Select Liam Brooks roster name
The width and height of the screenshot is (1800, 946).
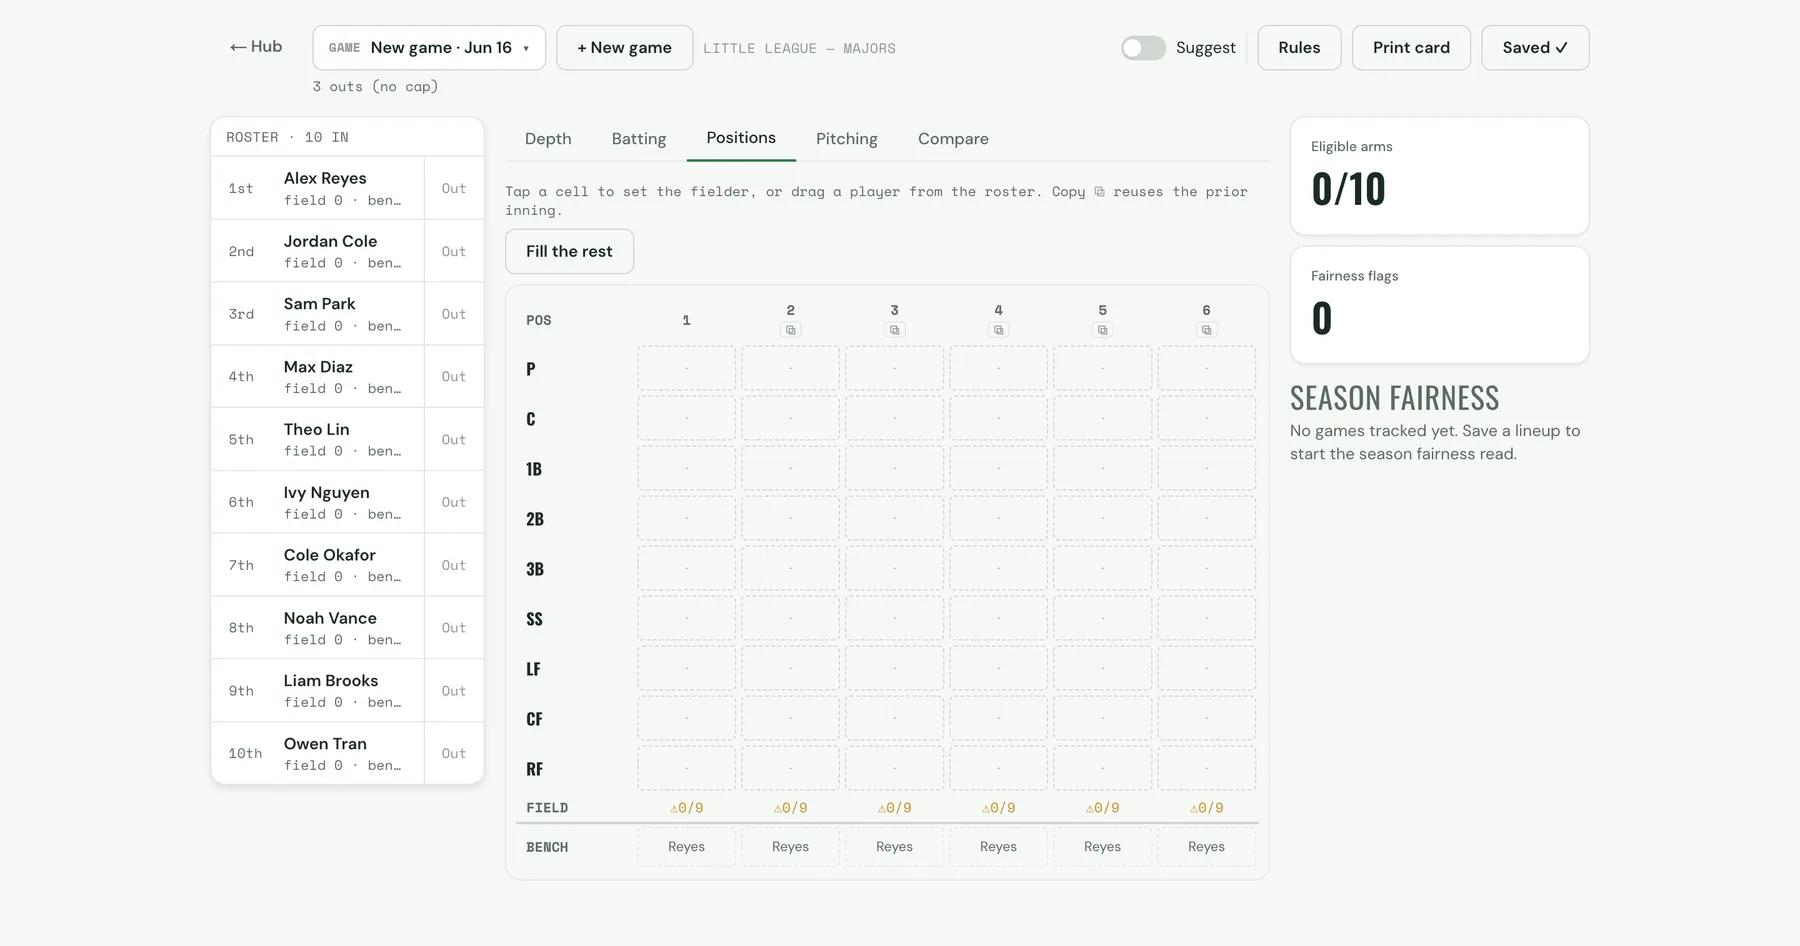330,681
